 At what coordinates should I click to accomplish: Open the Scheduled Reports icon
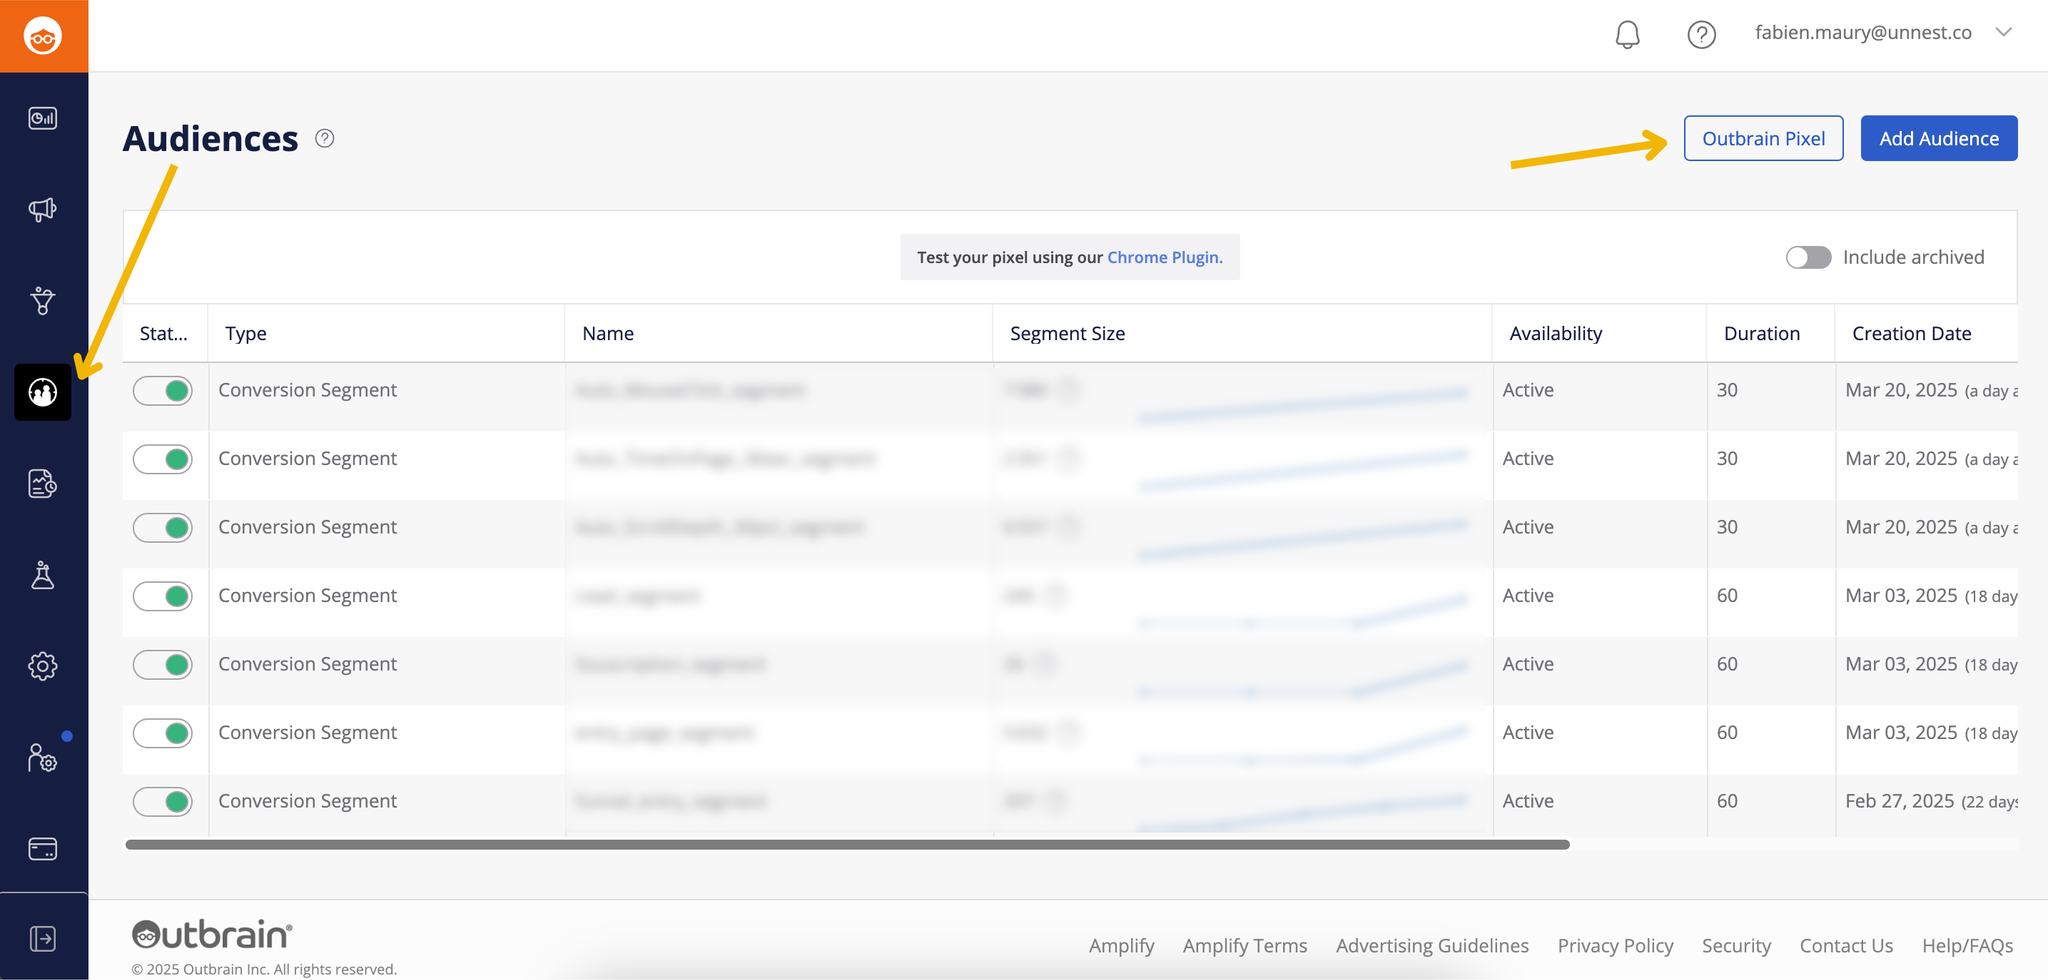(42, 484)
